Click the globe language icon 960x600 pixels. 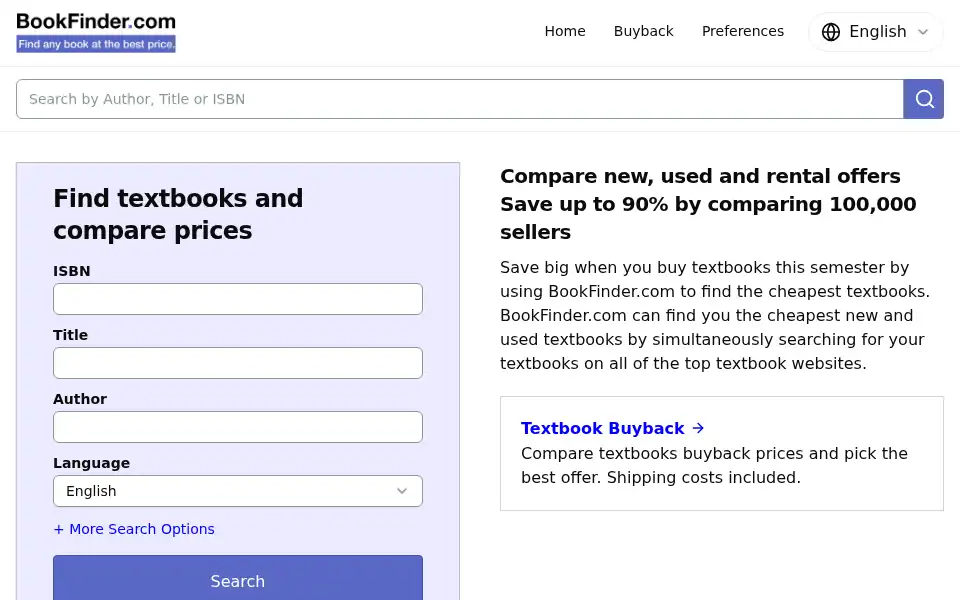[831, 32]
